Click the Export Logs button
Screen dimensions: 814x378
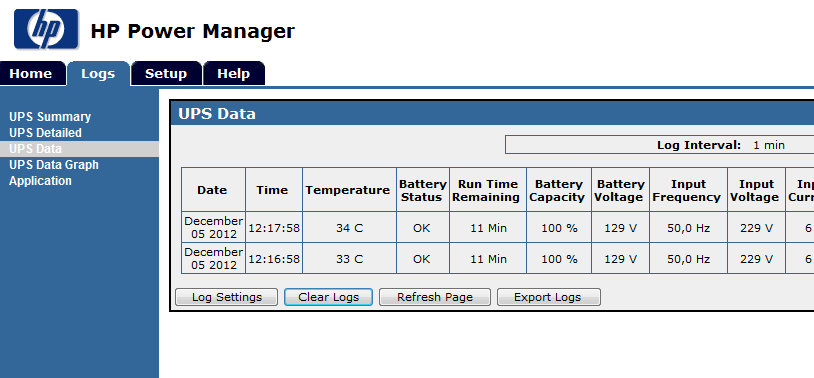pyautogui.click(x=549, y=297)
